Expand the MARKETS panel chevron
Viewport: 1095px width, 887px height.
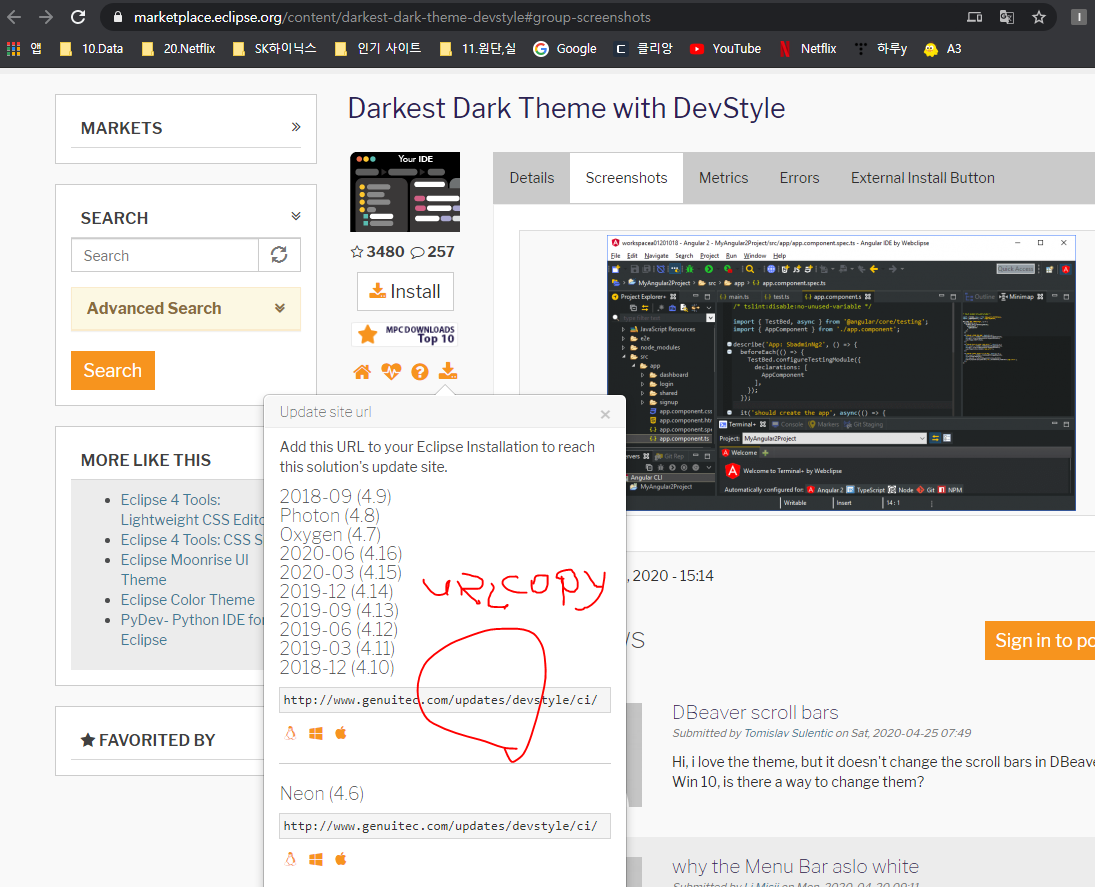pyautogui.click(x=296, y=126)
